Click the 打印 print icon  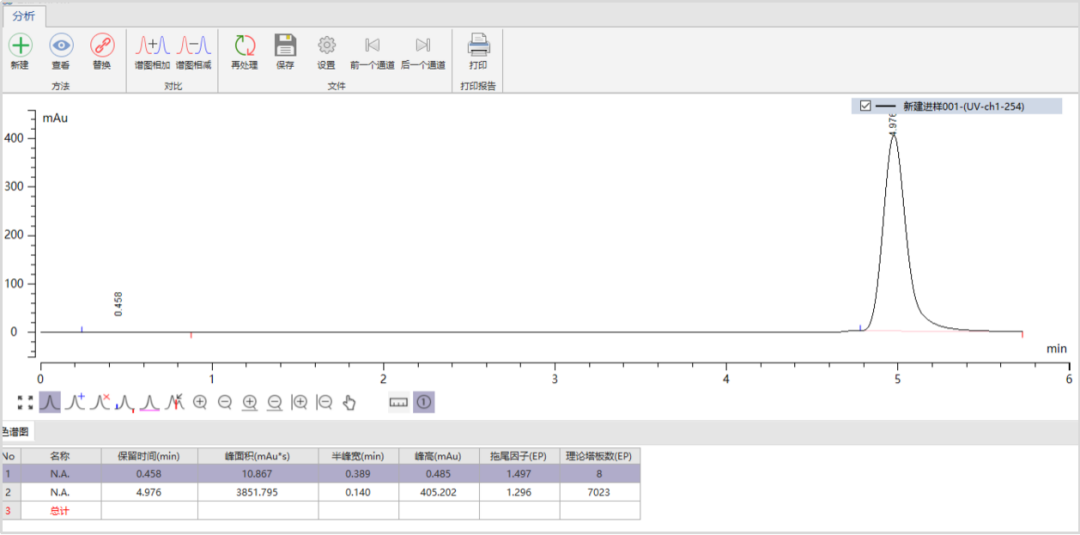point(479,45)
